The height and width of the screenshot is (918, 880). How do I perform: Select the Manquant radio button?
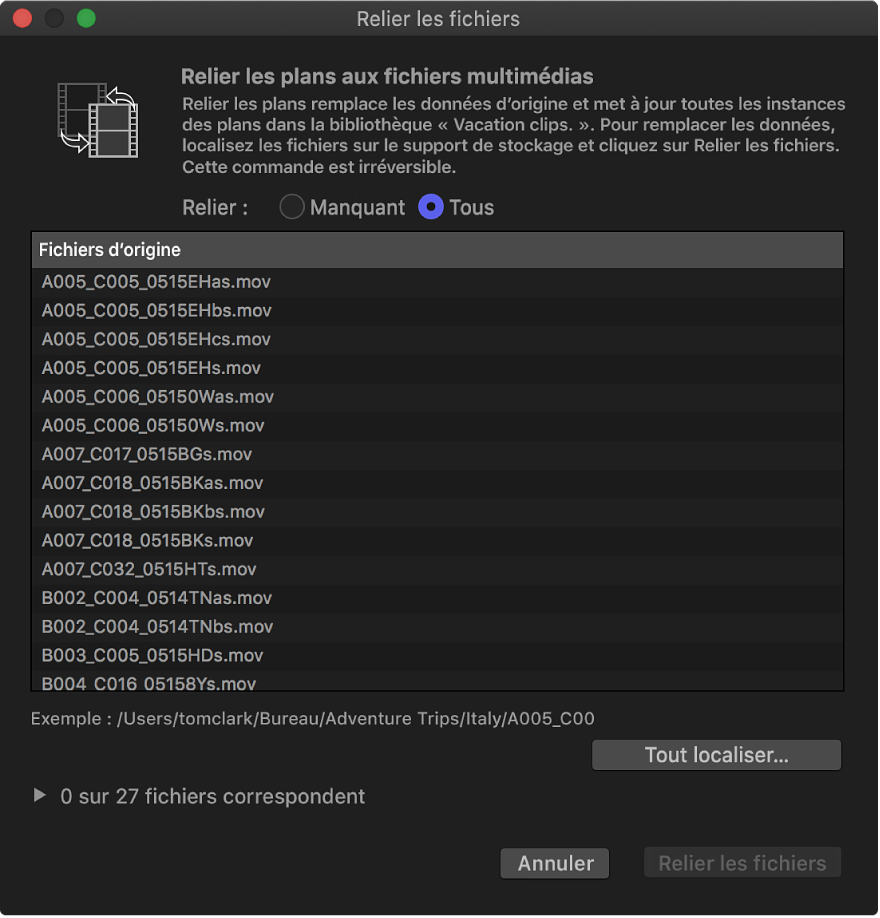tap(292, 207)
